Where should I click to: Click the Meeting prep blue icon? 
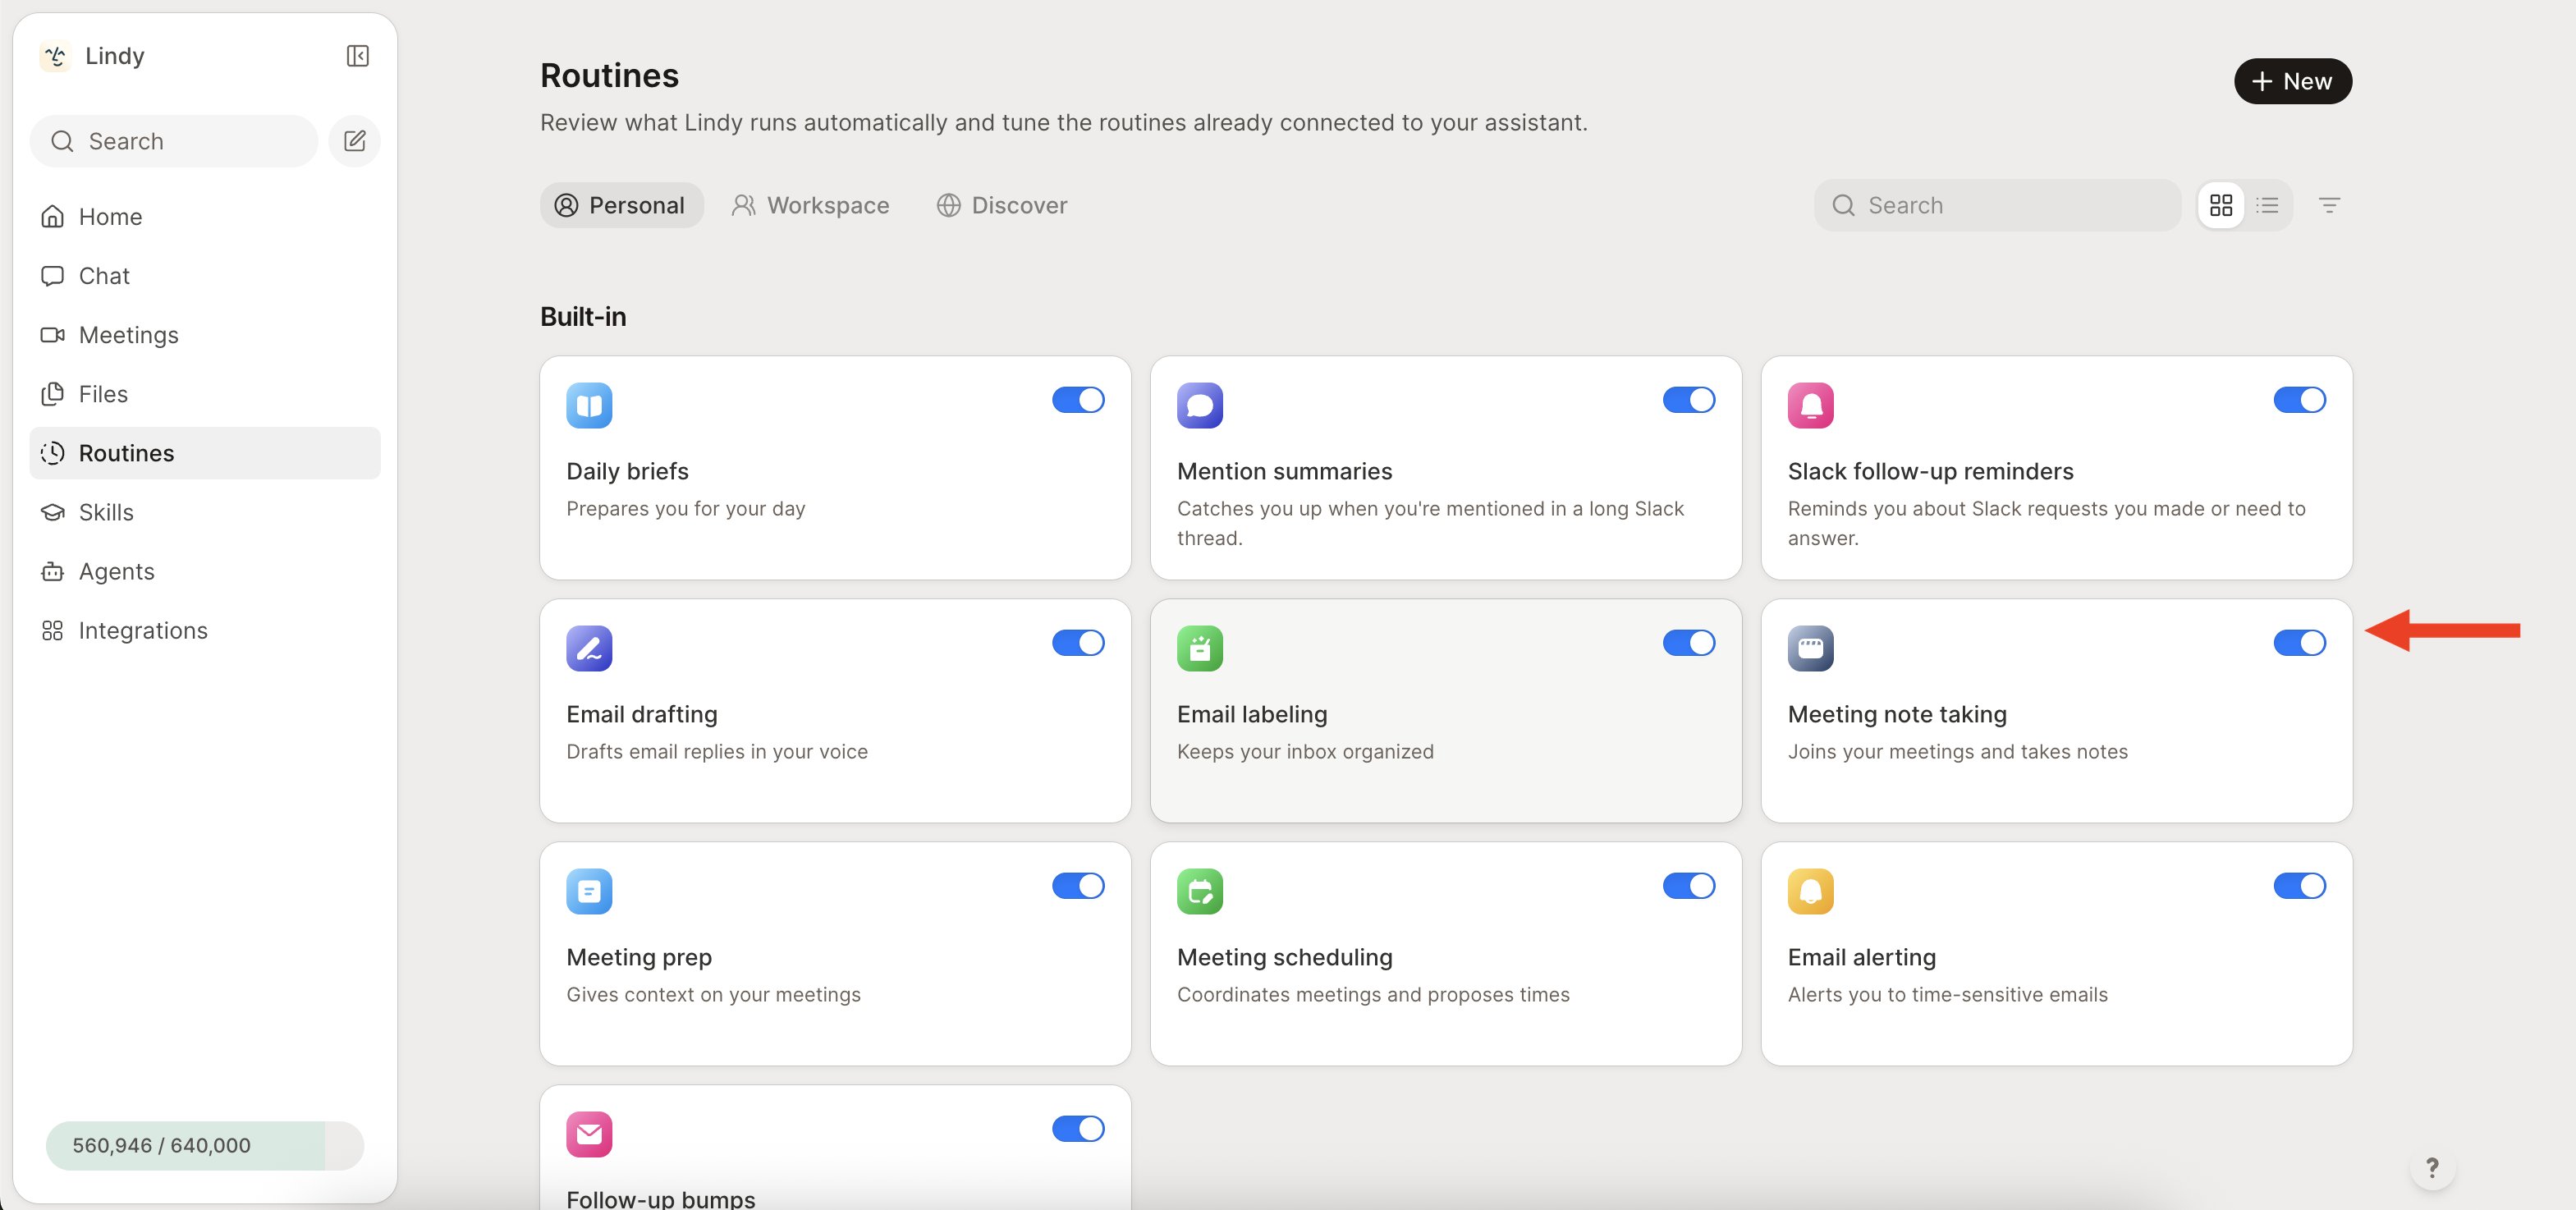(x=589, y=891)
